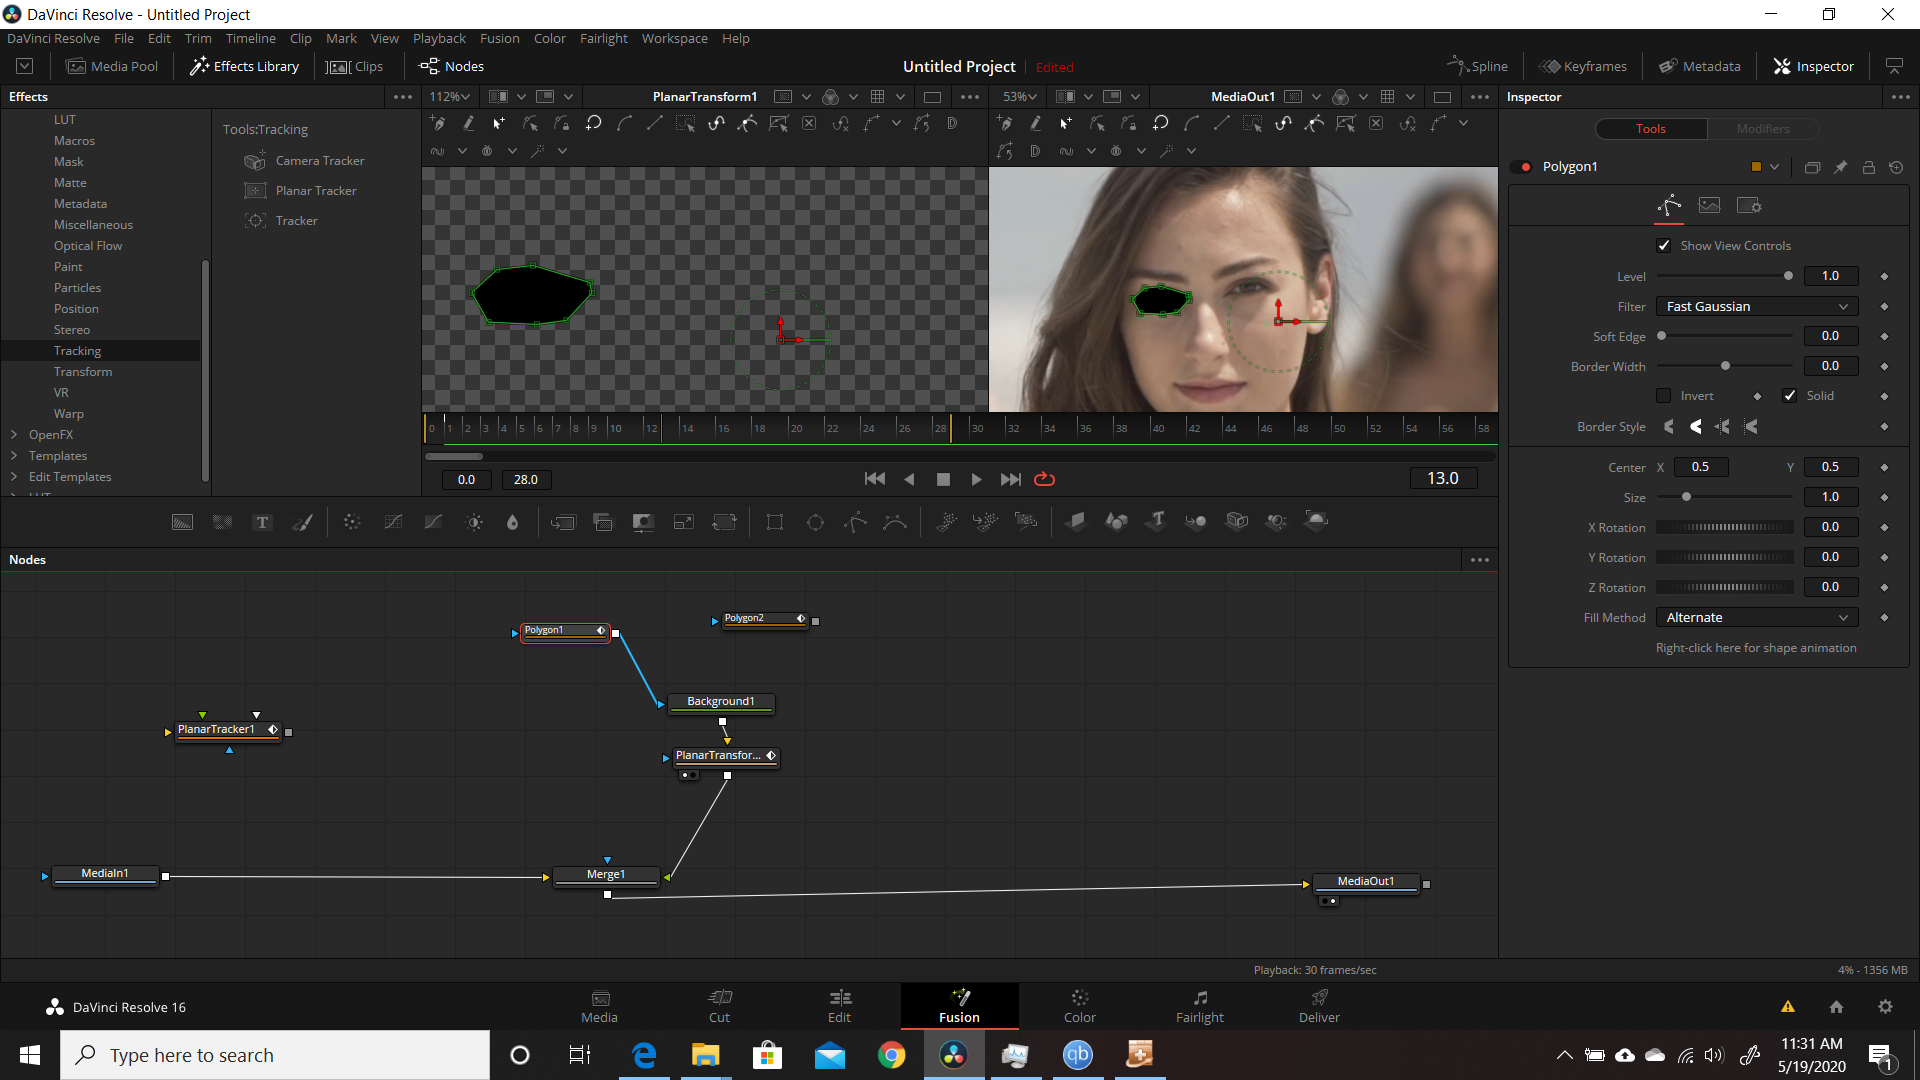Screen dimensions: 1920x1080
Task: Open DaVinci Resolve project settings gear
Action: coord(1885,1007)
